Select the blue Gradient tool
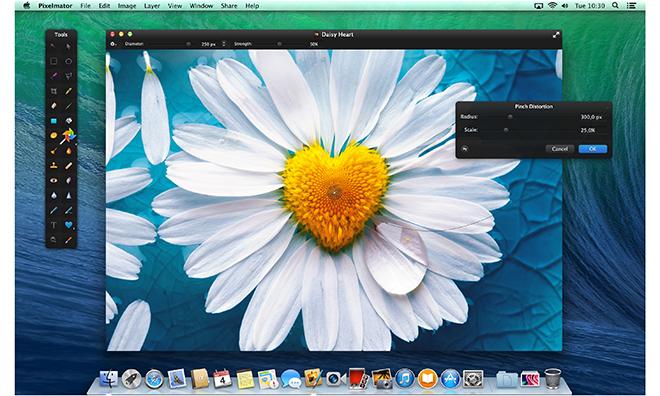660x396 pixels. pyautogui.click(x=54, y=121)
